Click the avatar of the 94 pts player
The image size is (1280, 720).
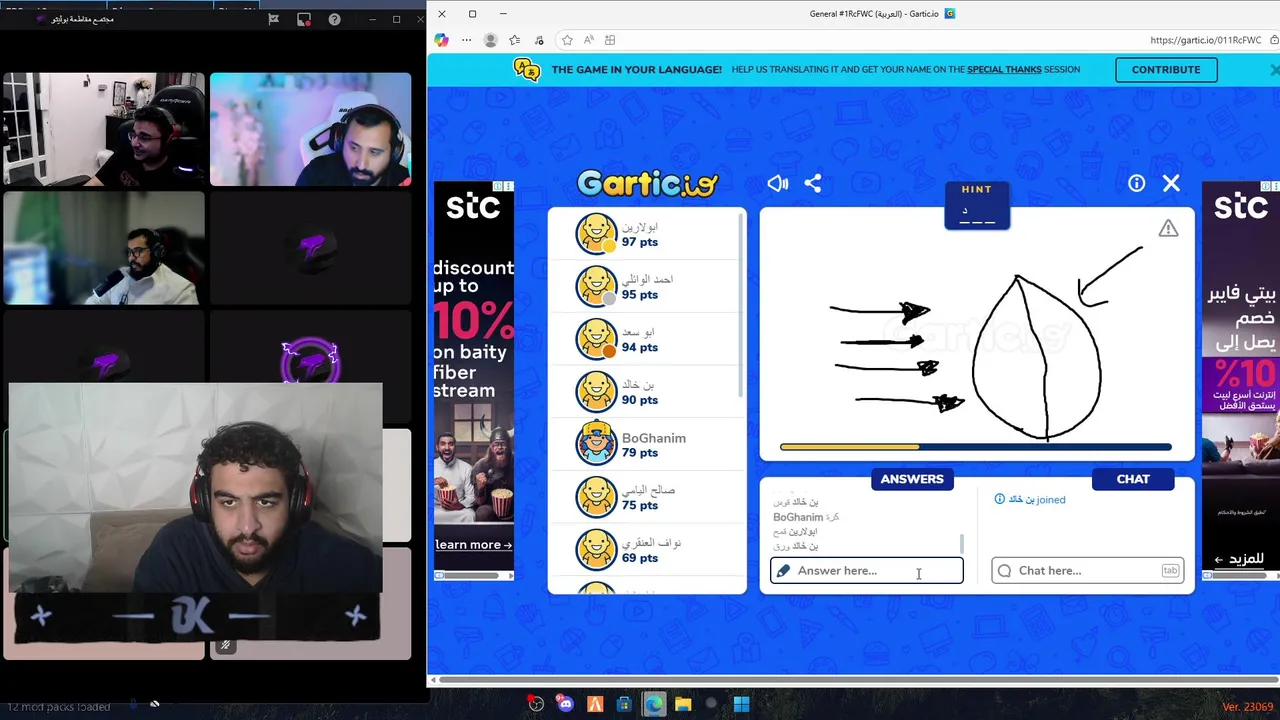pos(597,339)
